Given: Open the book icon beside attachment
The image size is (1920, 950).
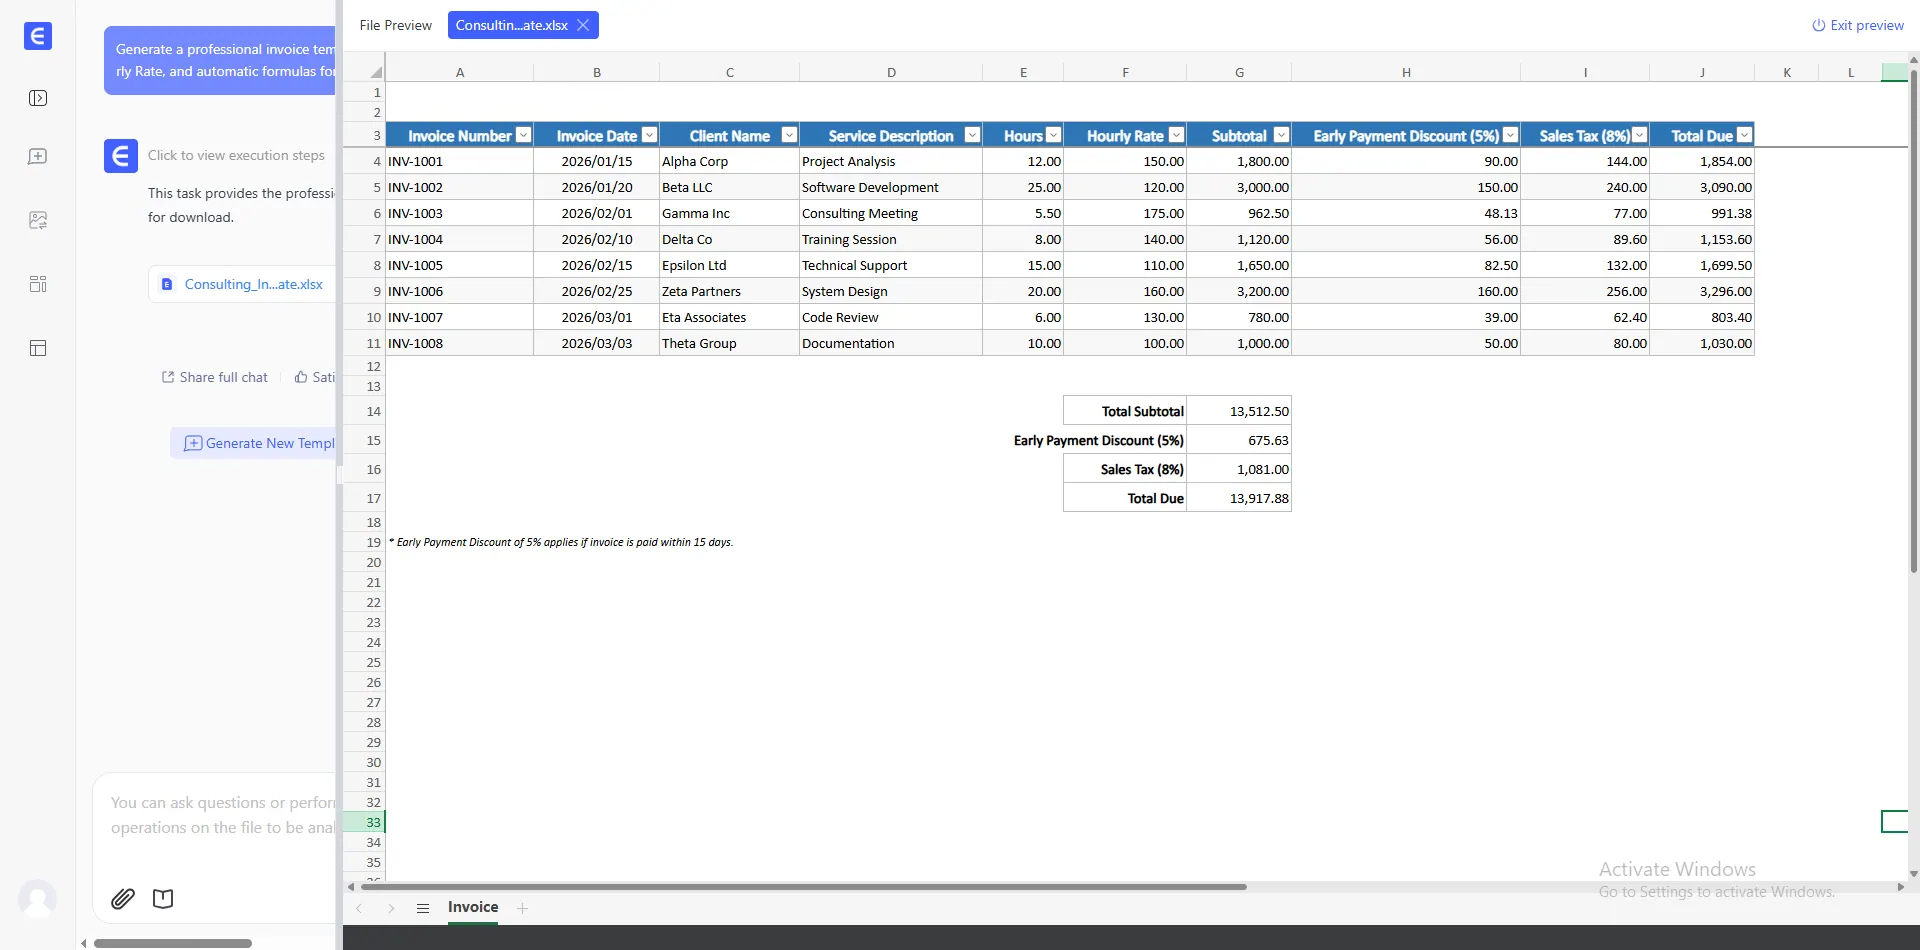Looking at the screenshot, I should (x=163, y=898).
